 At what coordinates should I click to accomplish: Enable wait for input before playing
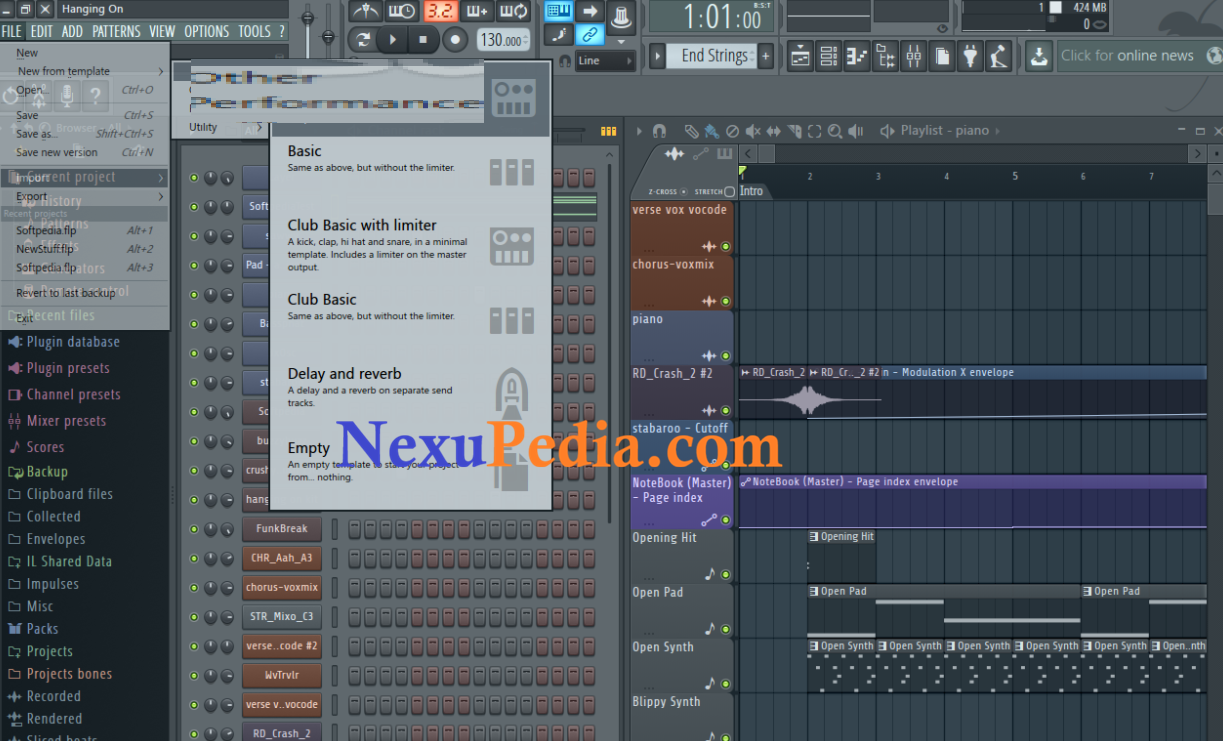[x=402, y=12]
